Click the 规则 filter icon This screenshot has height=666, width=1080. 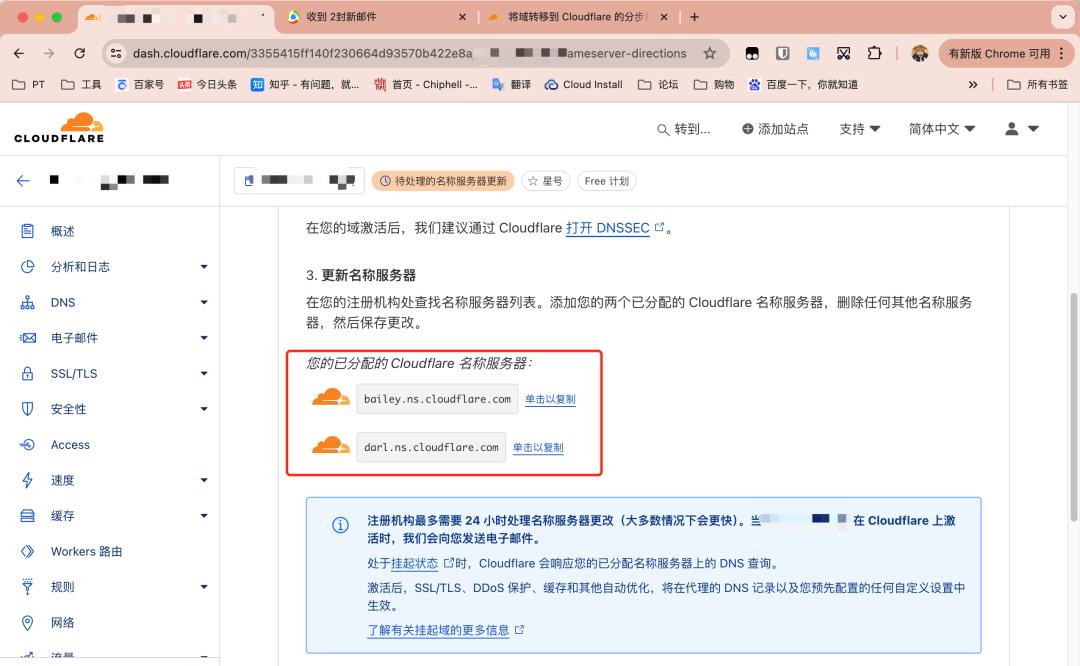point(28,587)
